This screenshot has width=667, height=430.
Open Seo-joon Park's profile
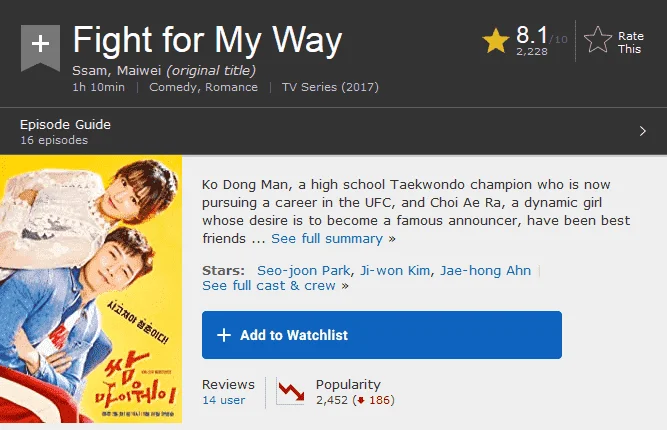[304, 271]
